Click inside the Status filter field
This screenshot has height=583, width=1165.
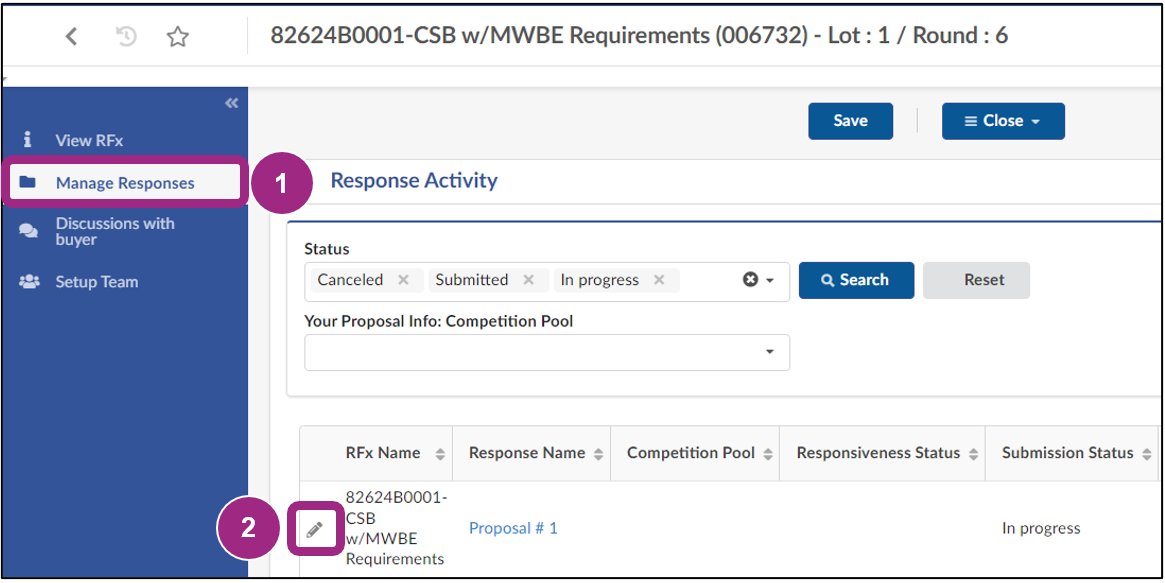coord(547,281)
